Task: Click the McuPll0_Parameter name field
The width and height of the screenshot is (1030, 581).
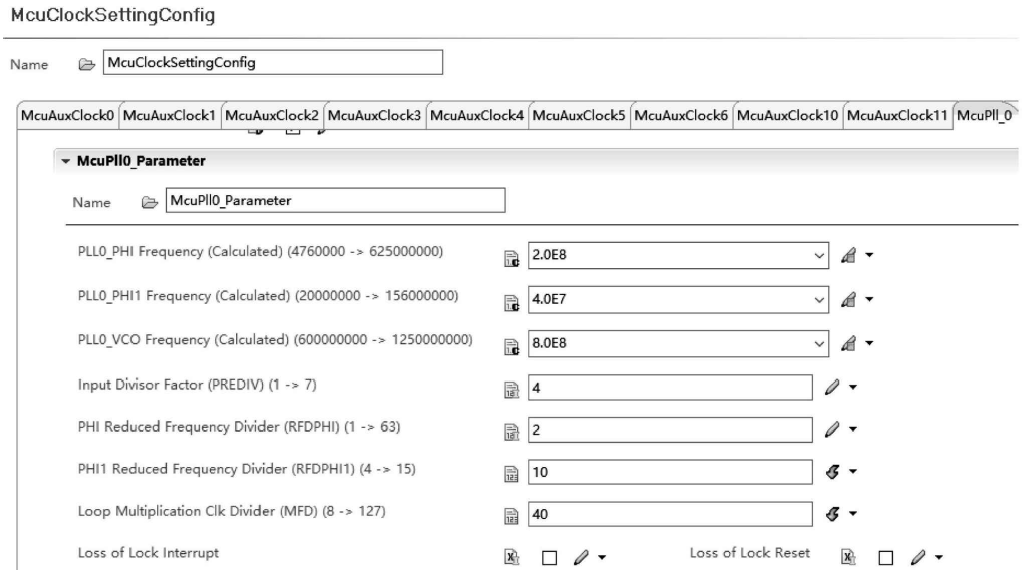Action: 336,200
